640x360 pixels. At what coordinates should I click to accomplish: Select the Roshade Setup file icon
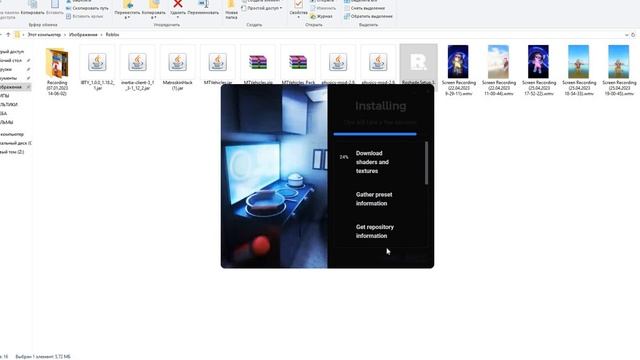[x=418, y=62]
